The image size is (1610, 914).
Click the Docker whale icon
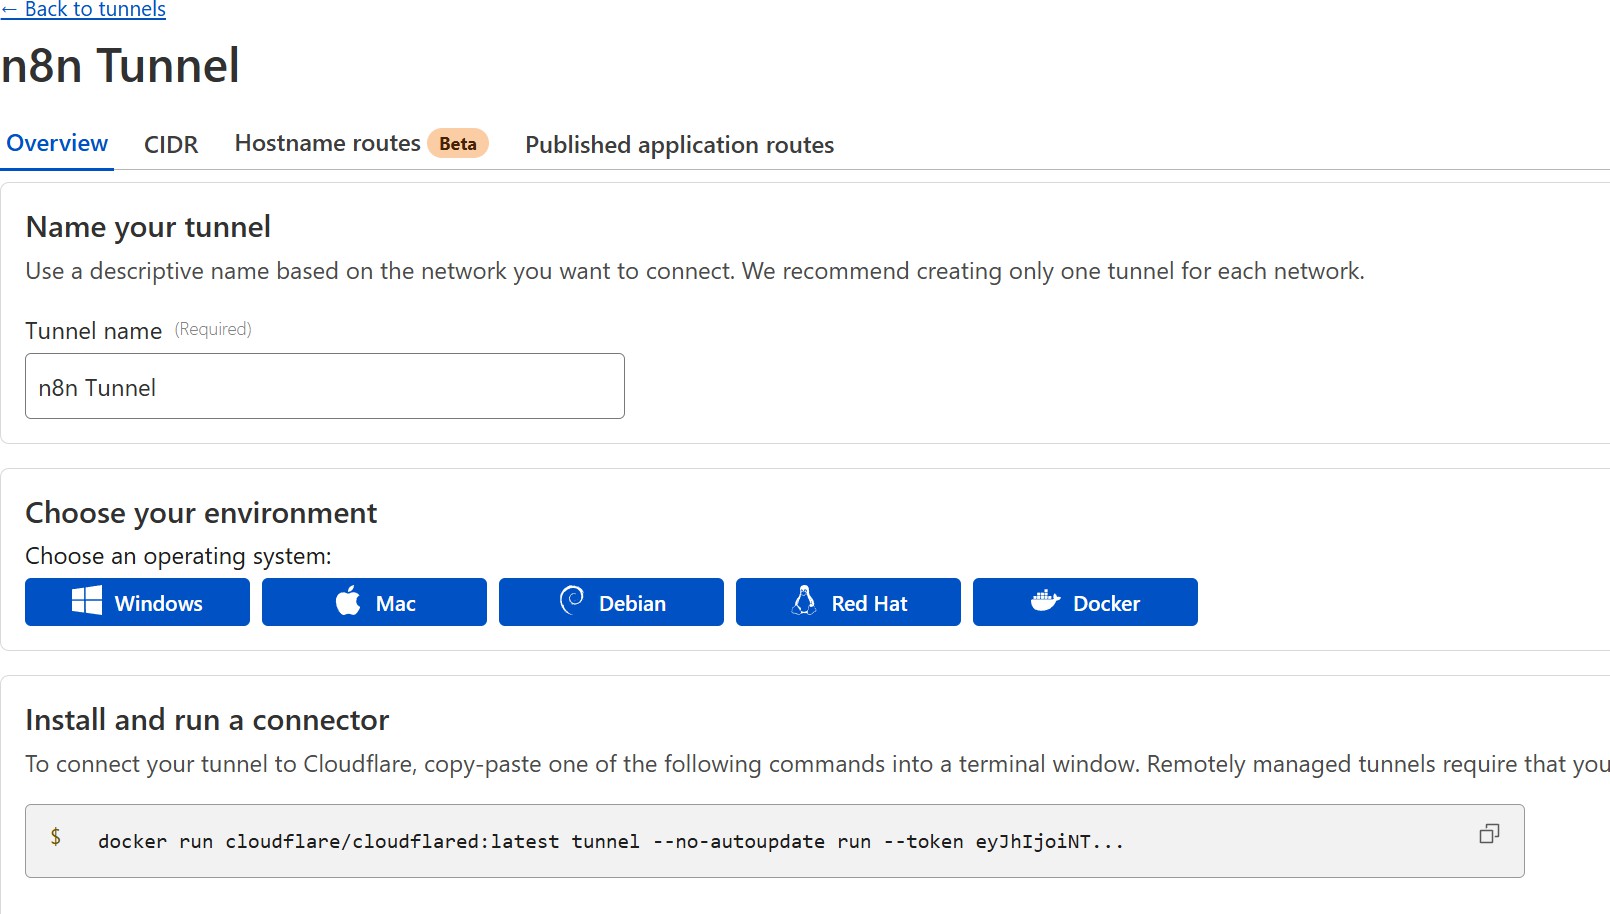tap(1046, 601)
